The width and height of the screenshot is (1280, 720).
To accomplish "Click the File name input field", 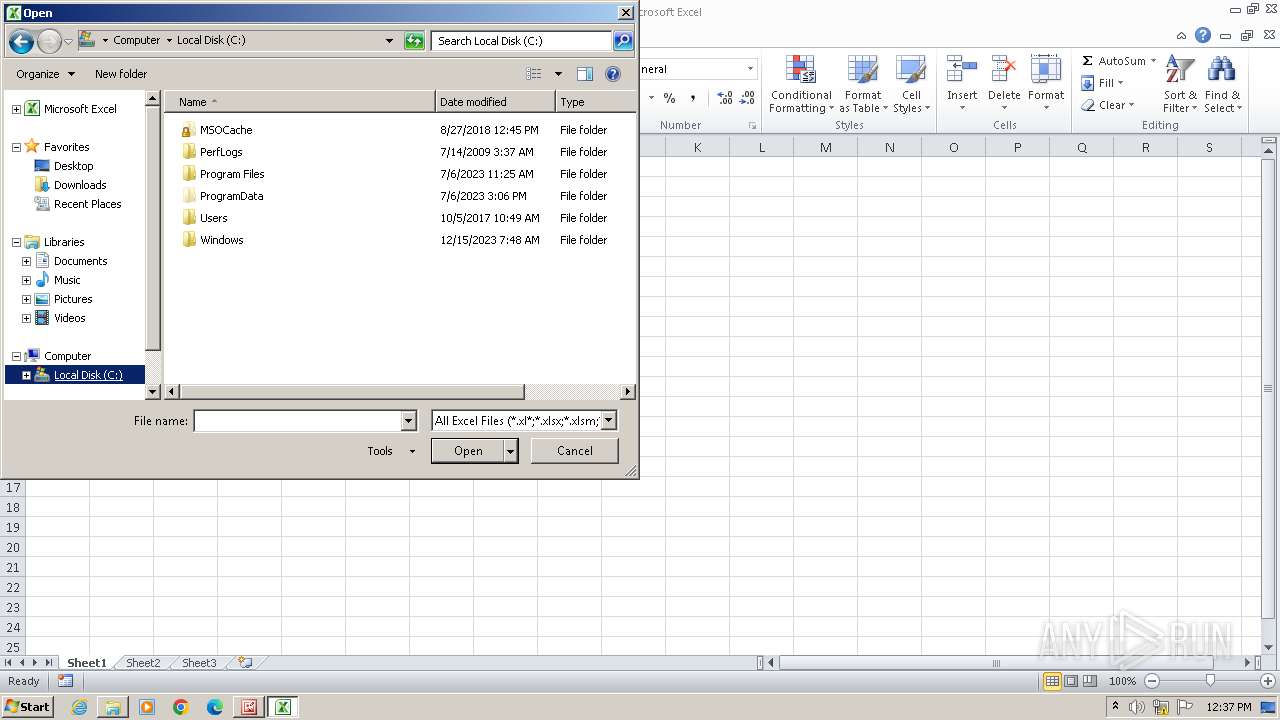I will (x=297, y=421).
